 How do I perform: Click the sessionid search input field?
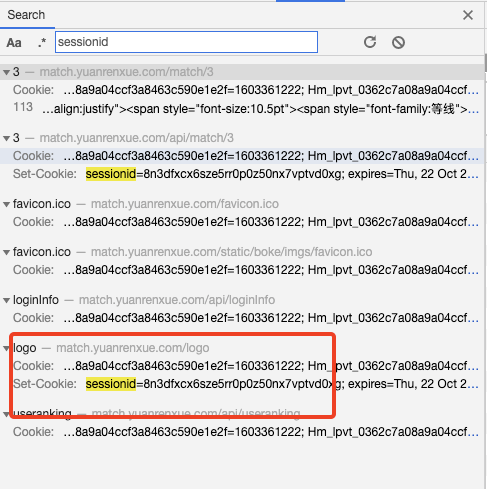pos(186,42)
